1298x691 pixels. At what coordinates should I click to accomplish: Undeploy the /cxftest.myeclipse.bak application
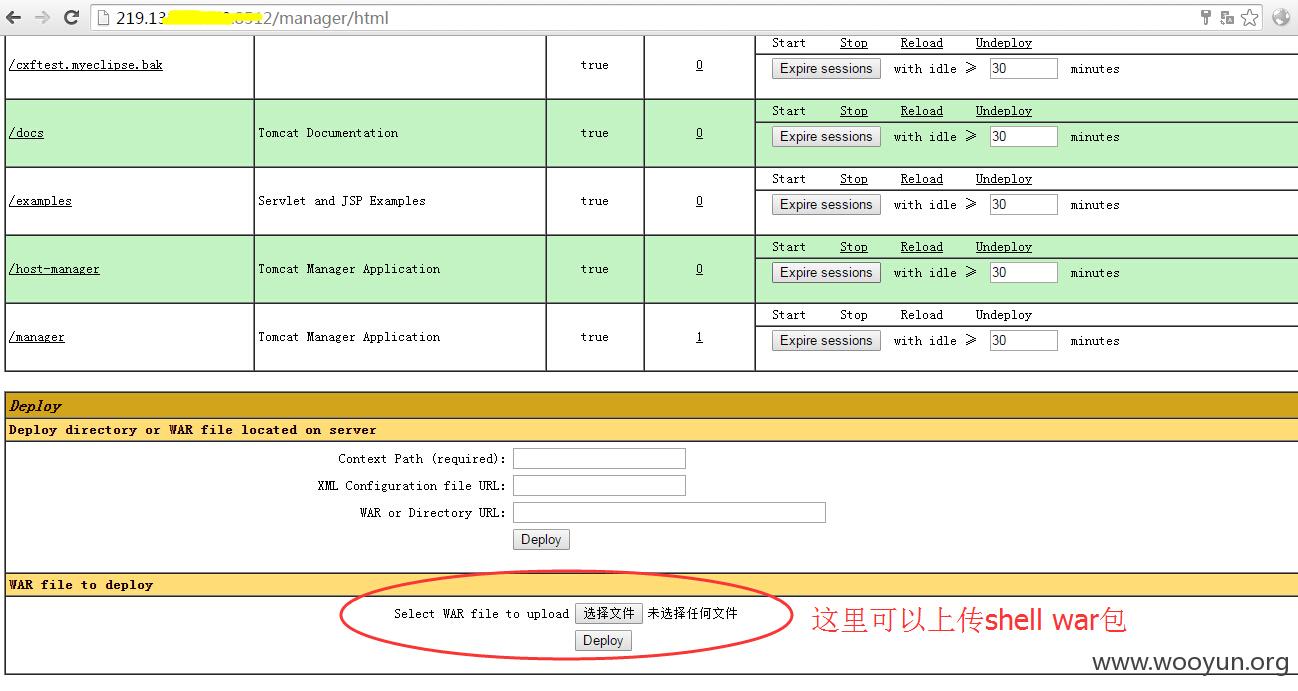(1004, 43)
